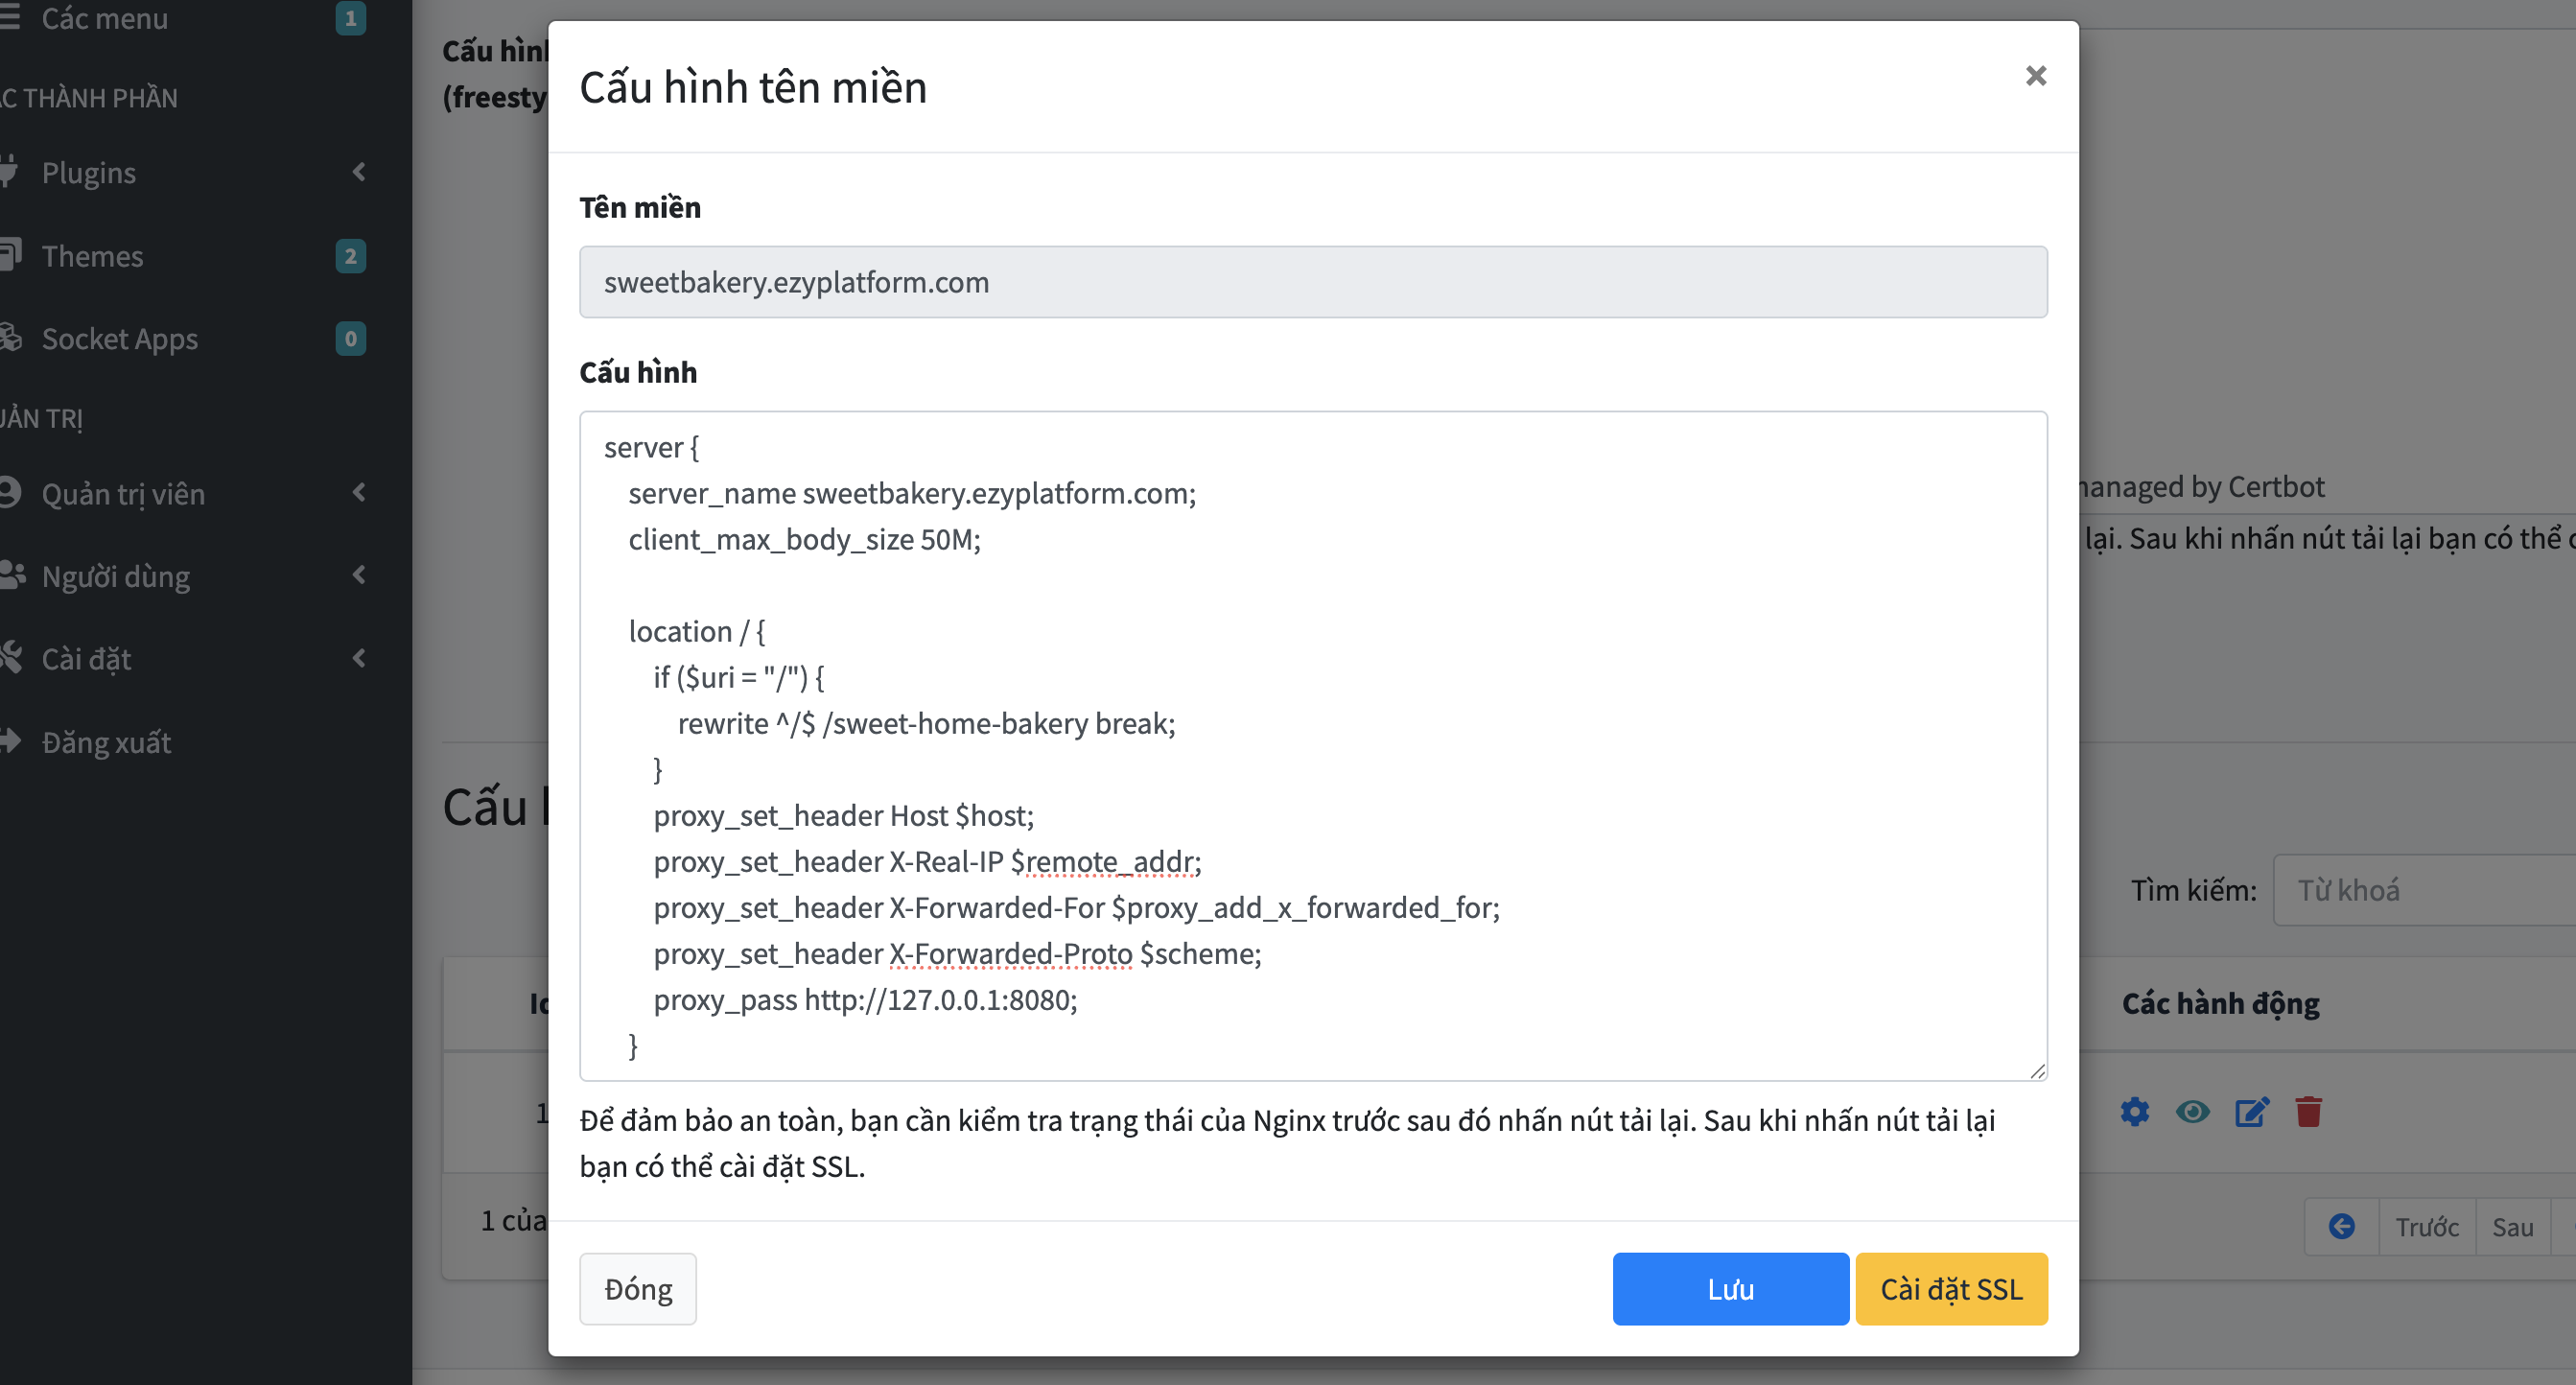Expand the Cài đặt chevron

point(359,658)
